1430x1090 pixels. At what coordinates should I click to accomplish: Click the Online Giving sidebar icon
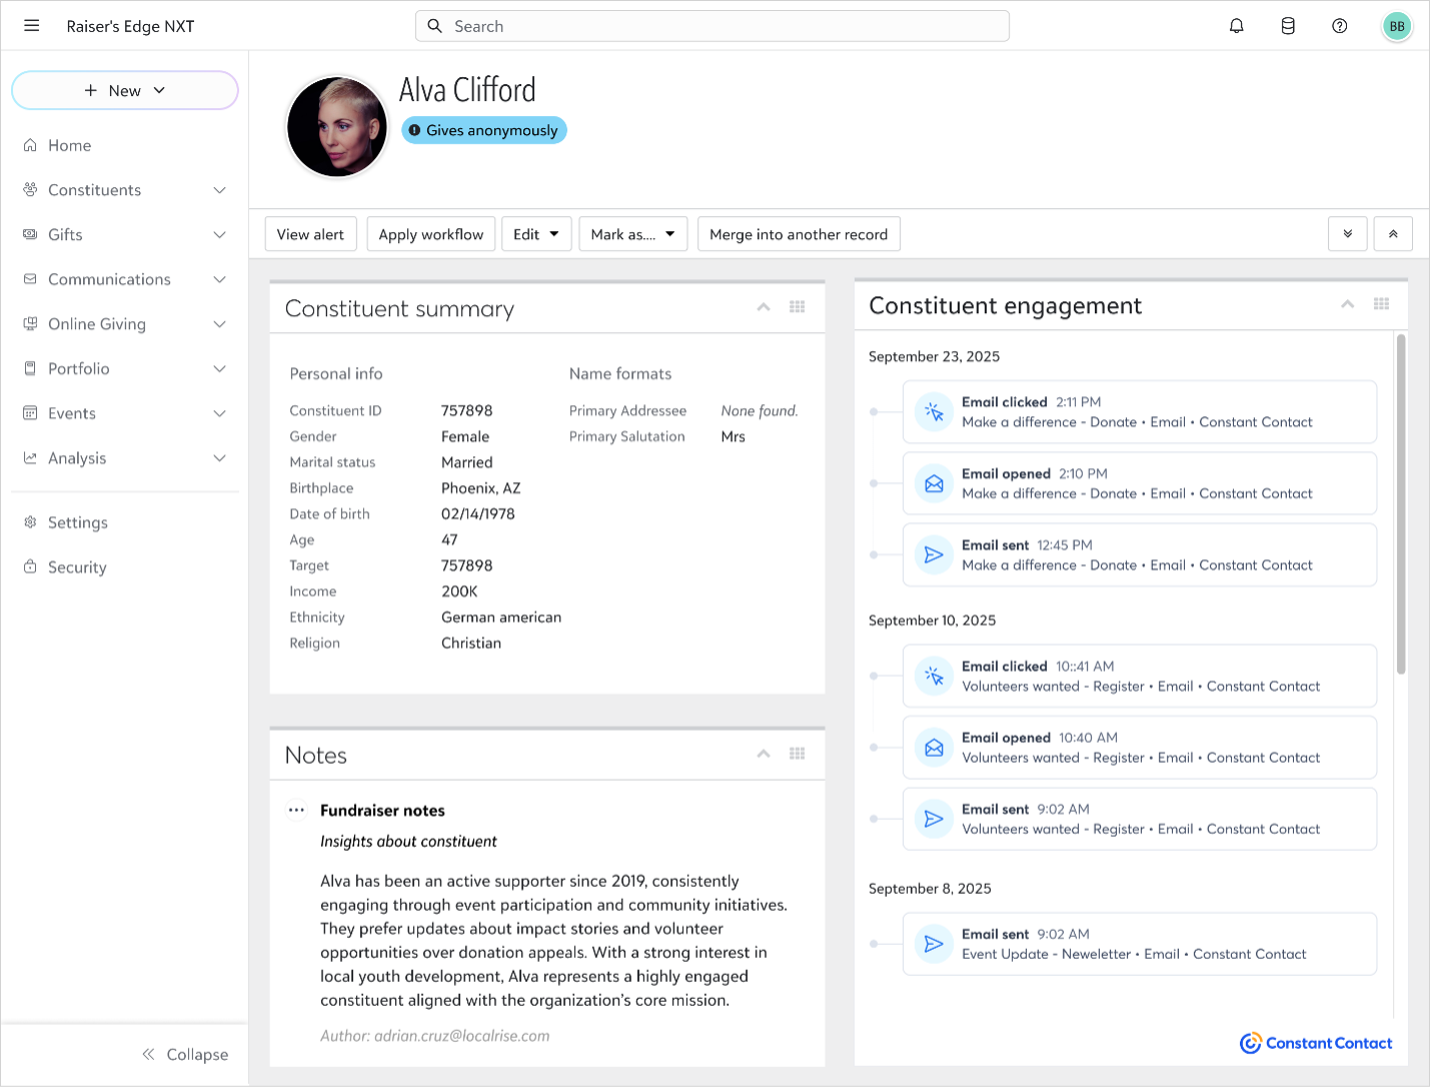click(30, 323)
